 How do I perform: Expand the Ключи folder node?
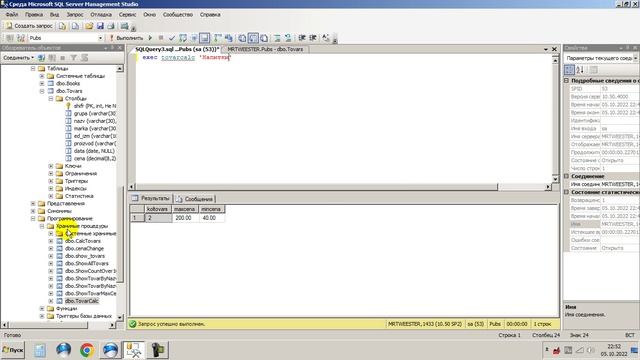[51, 166]
